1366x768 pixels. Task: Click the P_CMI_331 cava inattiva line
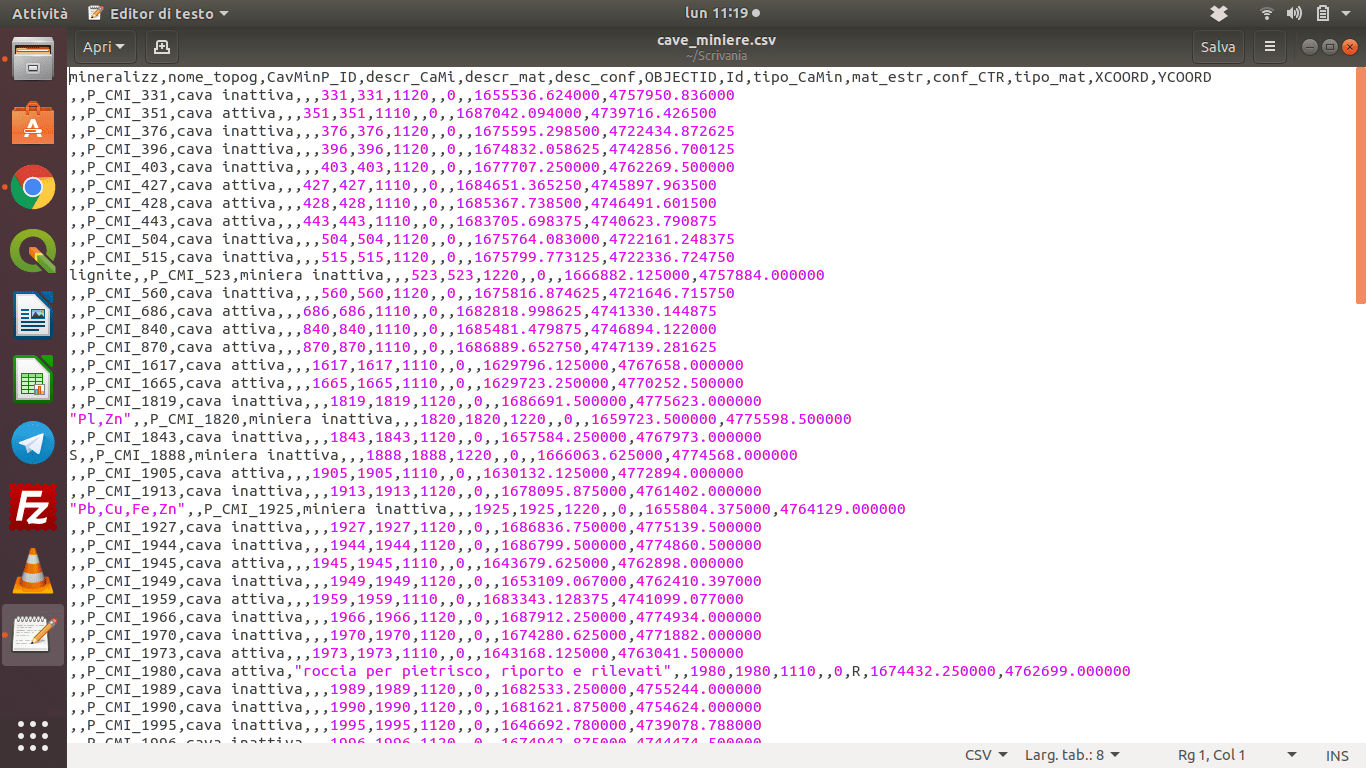pyautogui.click(x=401, y=95)
